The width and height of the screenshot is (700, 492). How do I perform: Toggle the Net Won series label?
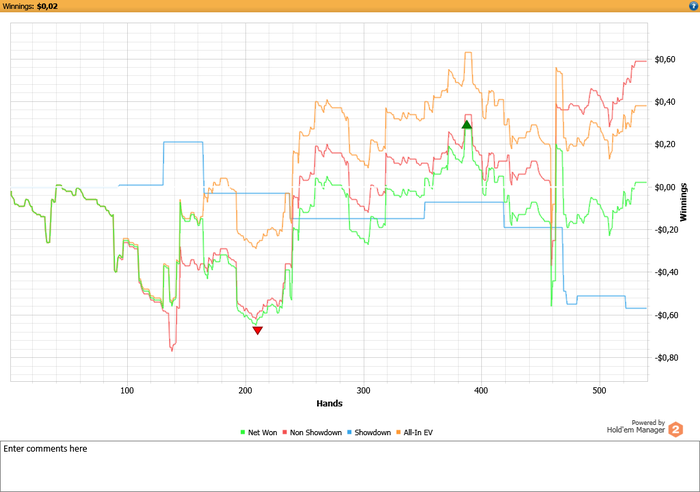[263, 432]
